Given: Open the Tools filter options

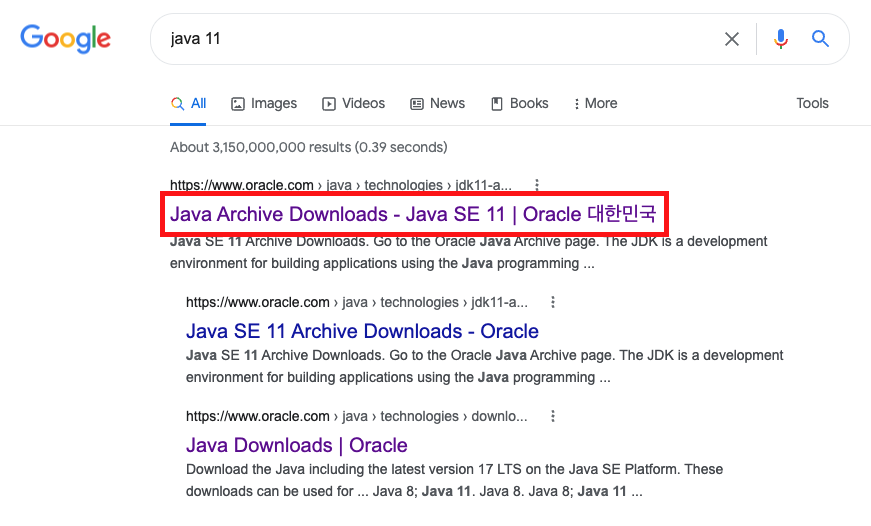Looking at the screenshot, I should pos(812,103).
